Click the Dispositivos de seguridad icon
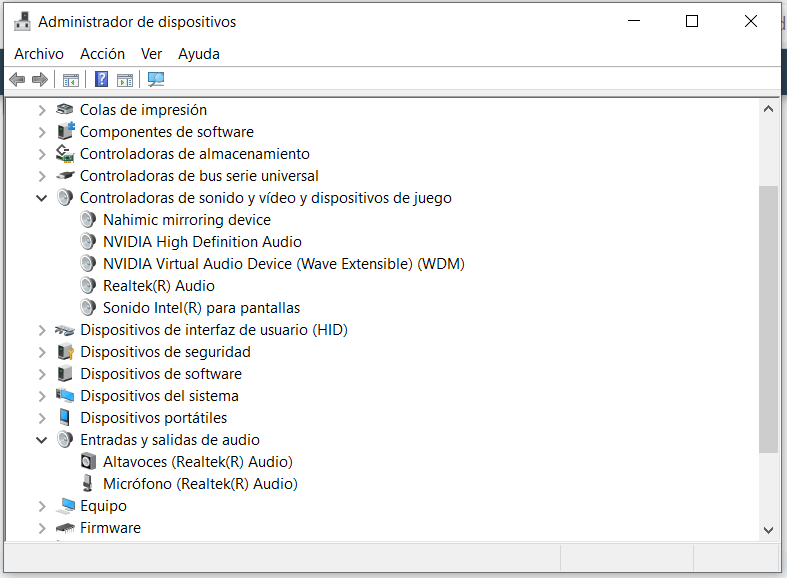Screen dimensions: 787x578 65,352
